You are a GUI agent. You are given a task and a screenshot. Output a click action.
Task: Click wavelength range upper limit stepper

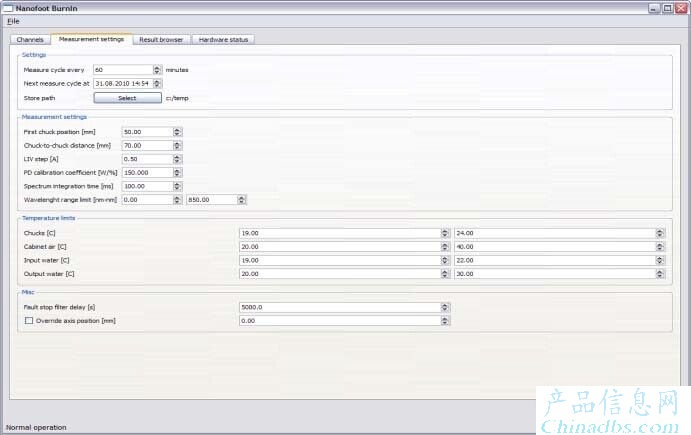241,200
